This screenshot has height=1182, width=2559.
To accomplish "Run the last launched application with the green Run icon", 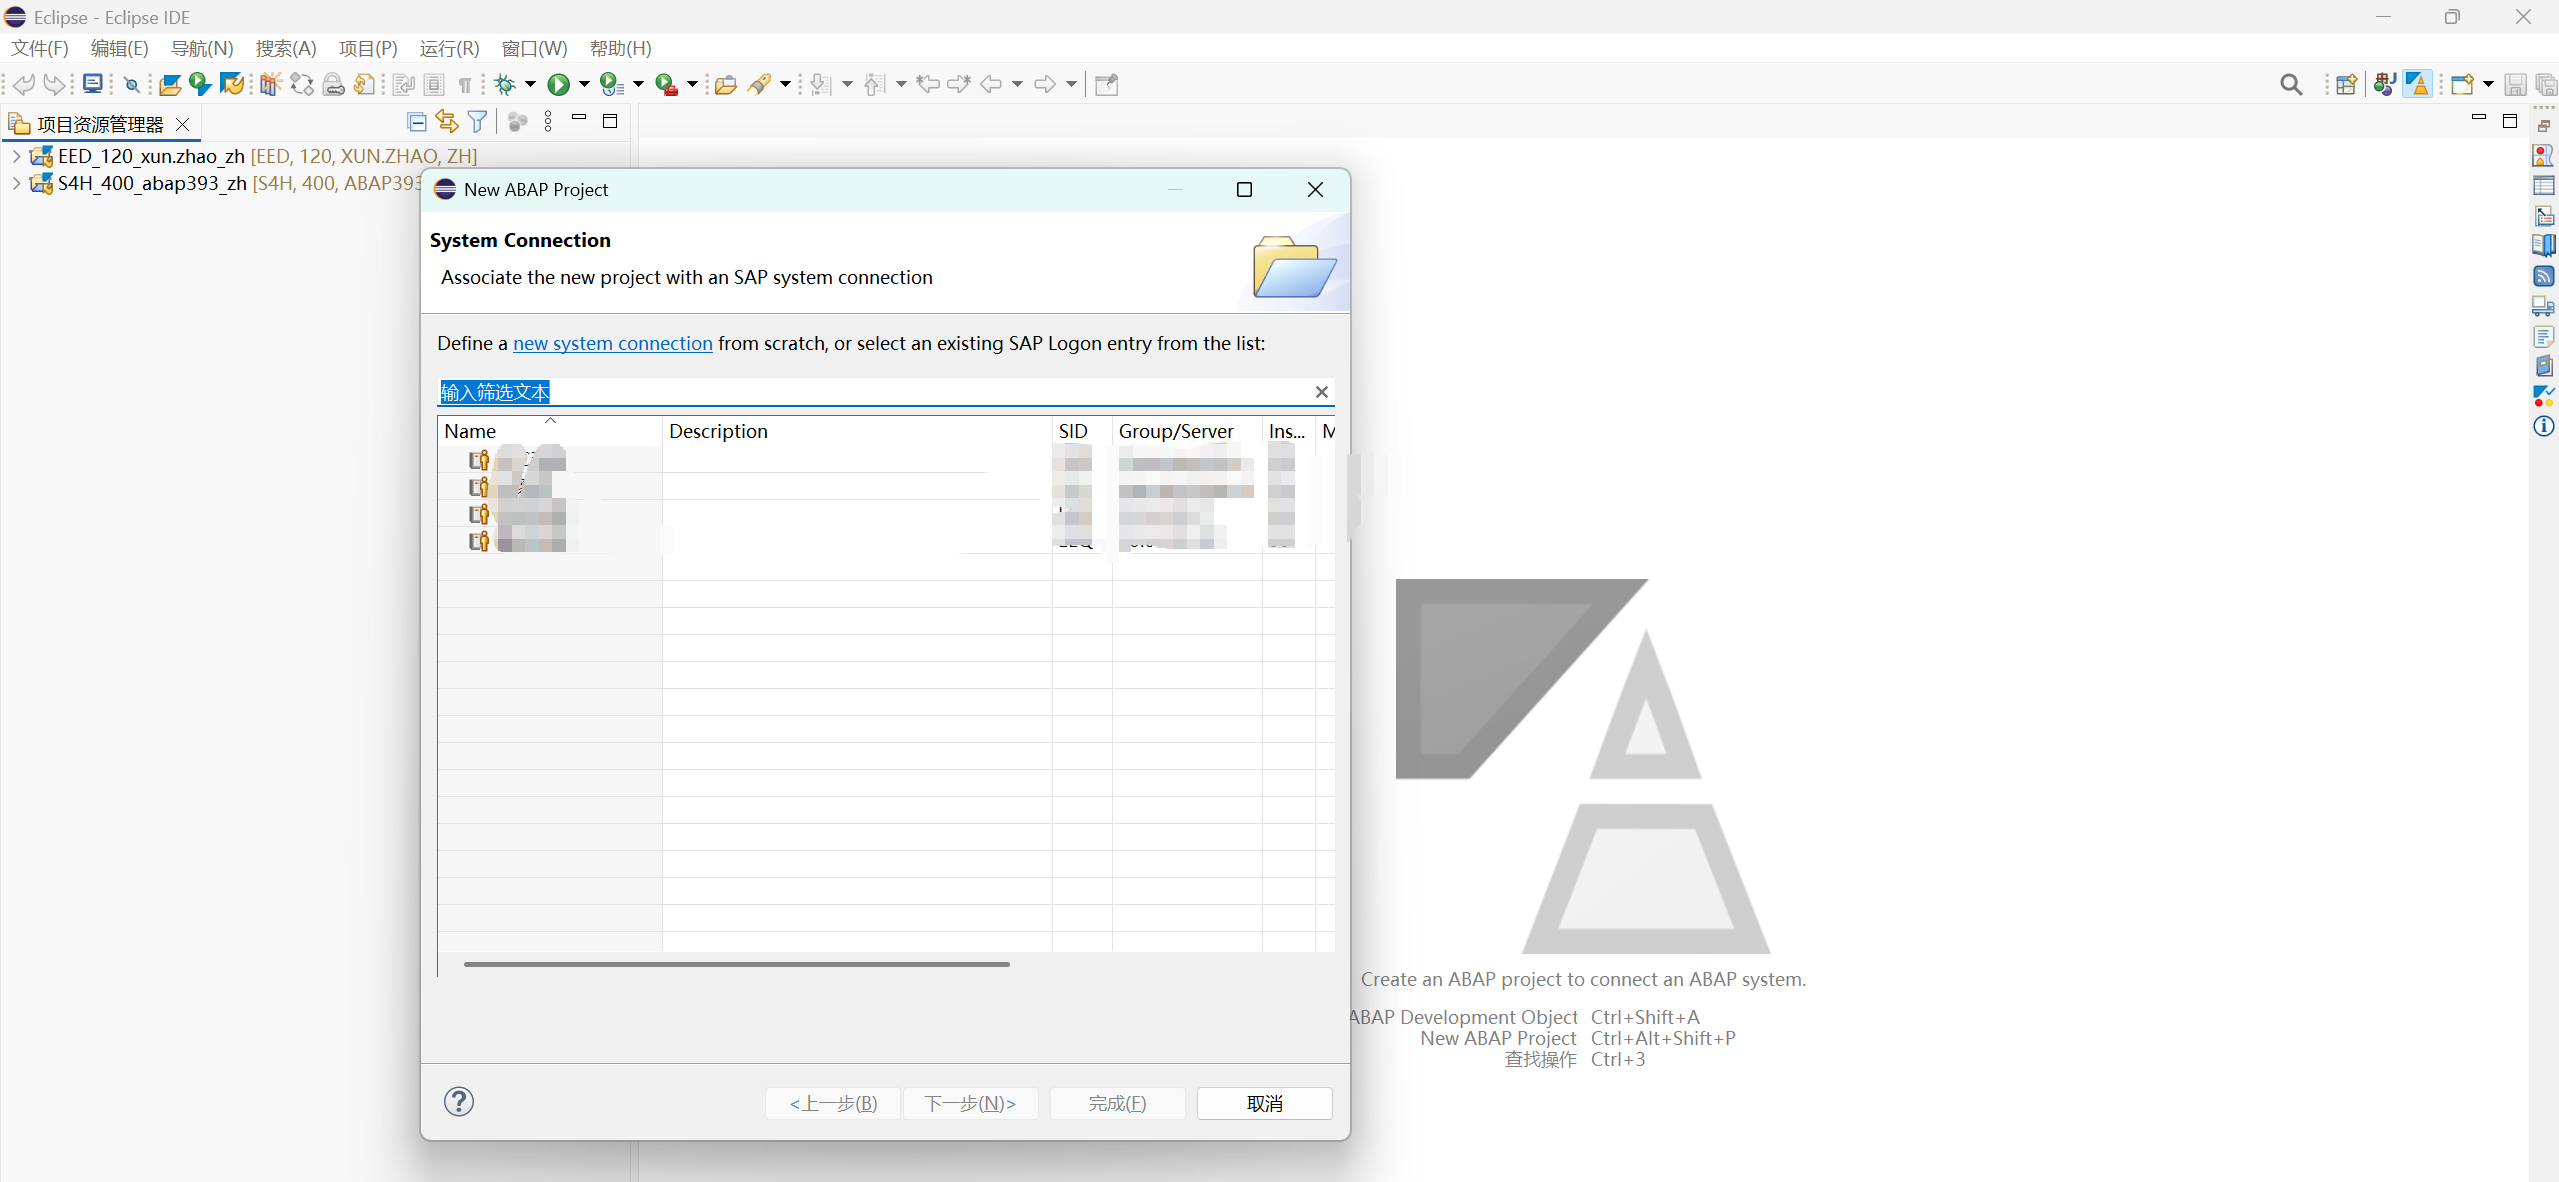I will click(x=560, y=84).
